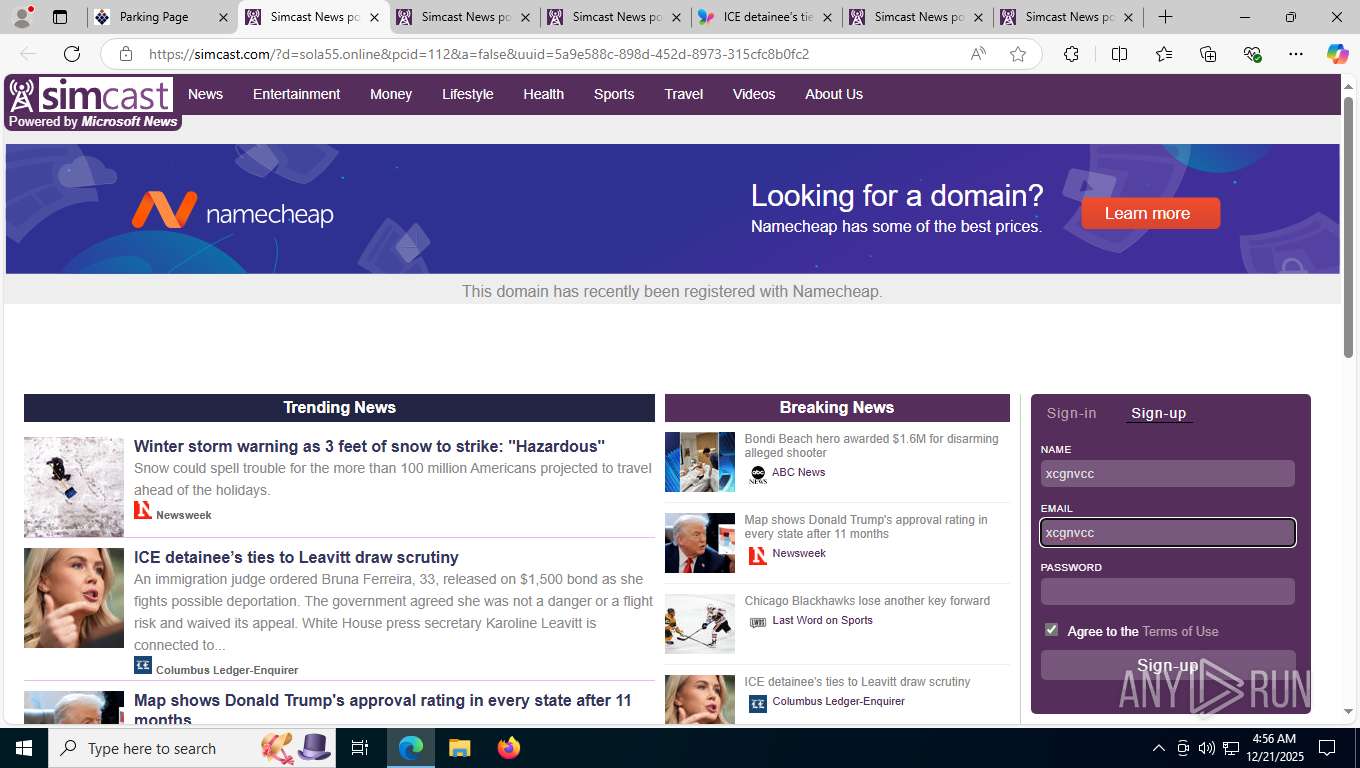Open the Collections icon
This screenshot has height=768, width=1360.
point(1208,54)
